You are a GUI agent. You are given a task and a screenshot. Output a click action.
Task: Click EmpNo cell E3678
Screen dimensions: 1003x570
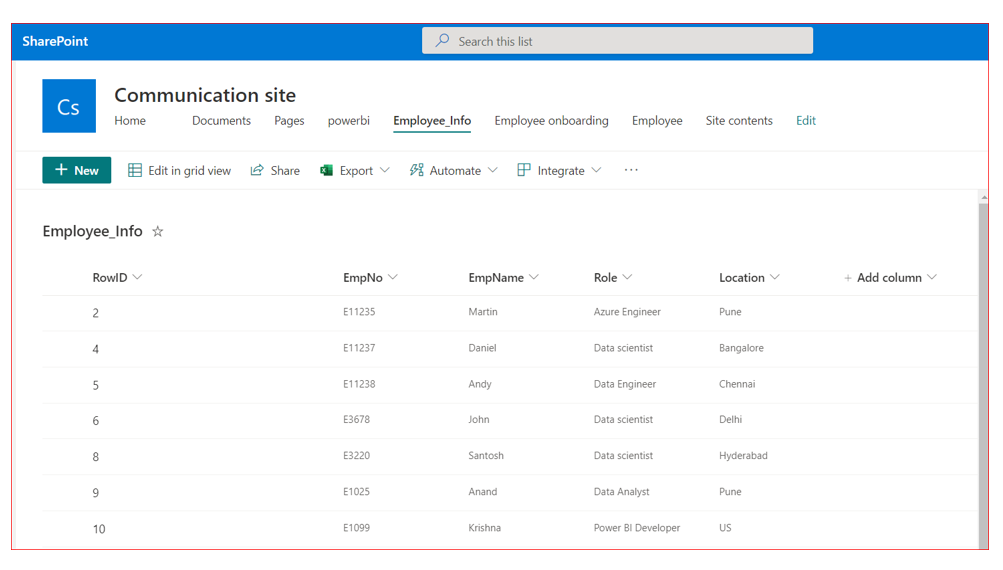click(x=356, y=419)
